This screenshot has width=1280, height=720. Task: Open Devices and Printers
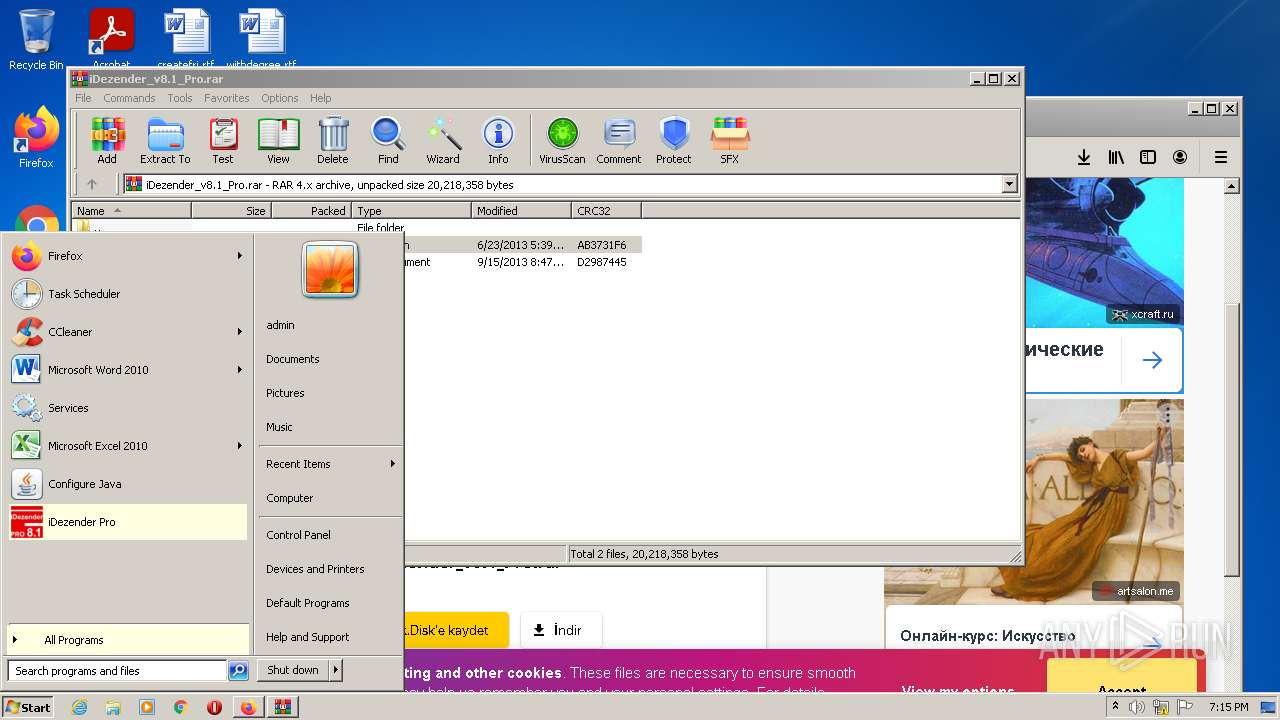[315, 569]
